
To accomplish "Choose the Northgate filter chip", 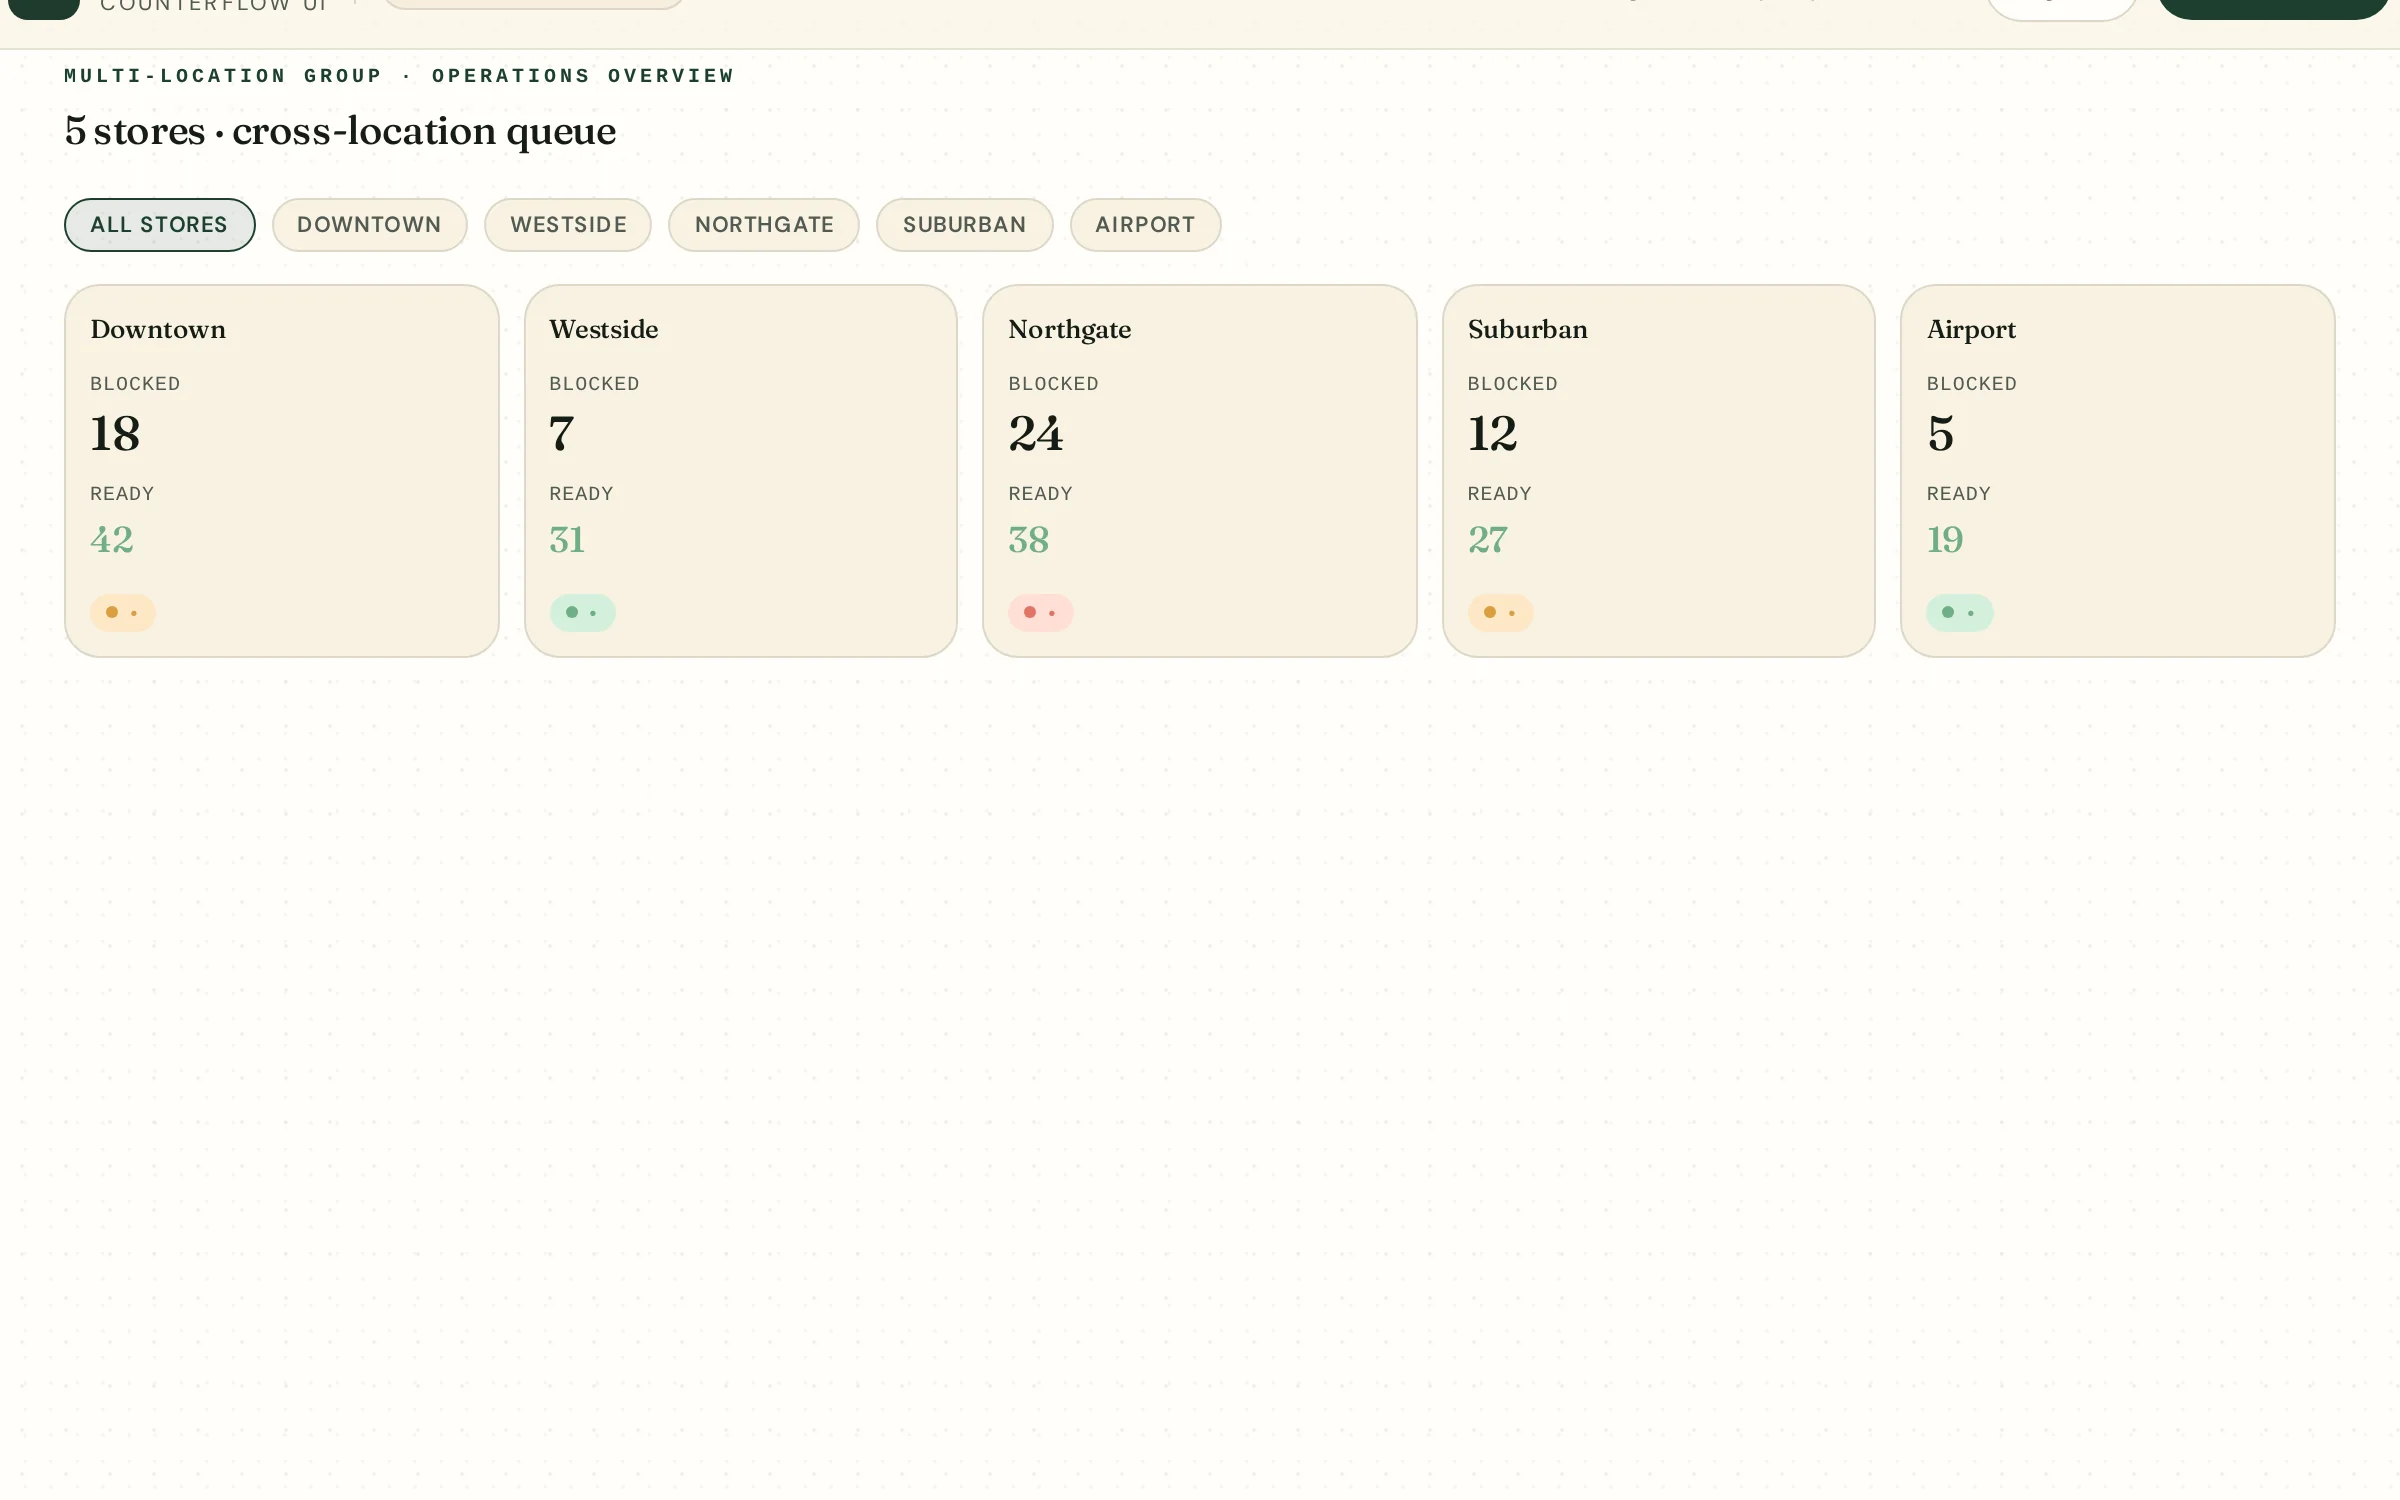I will [x=764, y=225].
